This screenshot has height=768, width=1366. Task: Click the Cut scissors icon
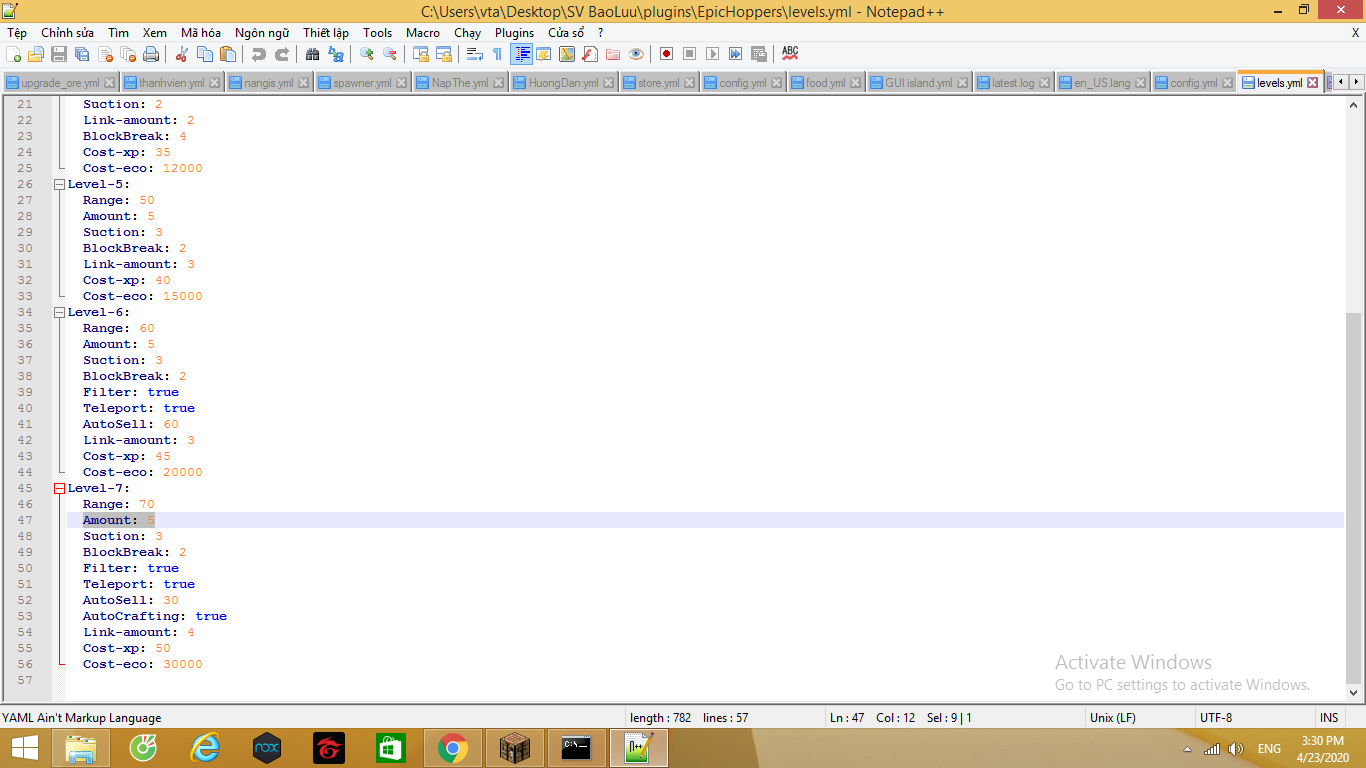coord(182,54)
